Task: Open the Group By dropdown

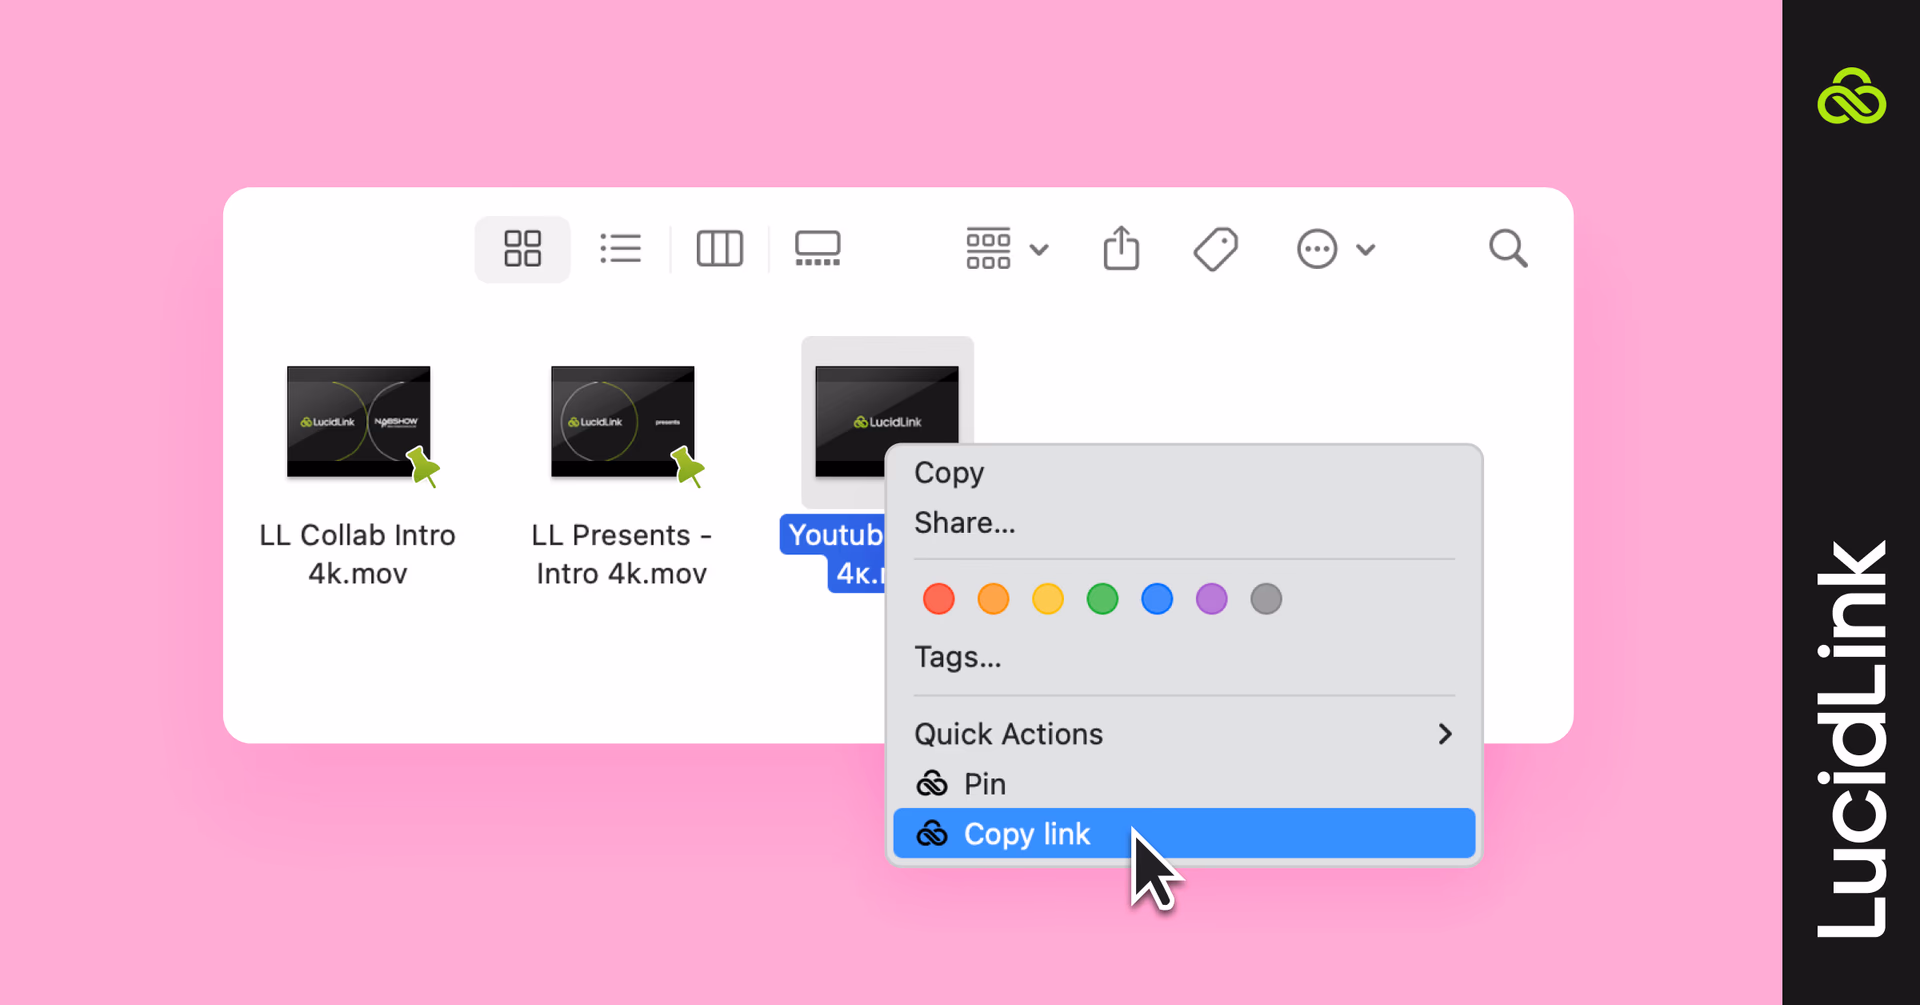Action: point(1006,249)
